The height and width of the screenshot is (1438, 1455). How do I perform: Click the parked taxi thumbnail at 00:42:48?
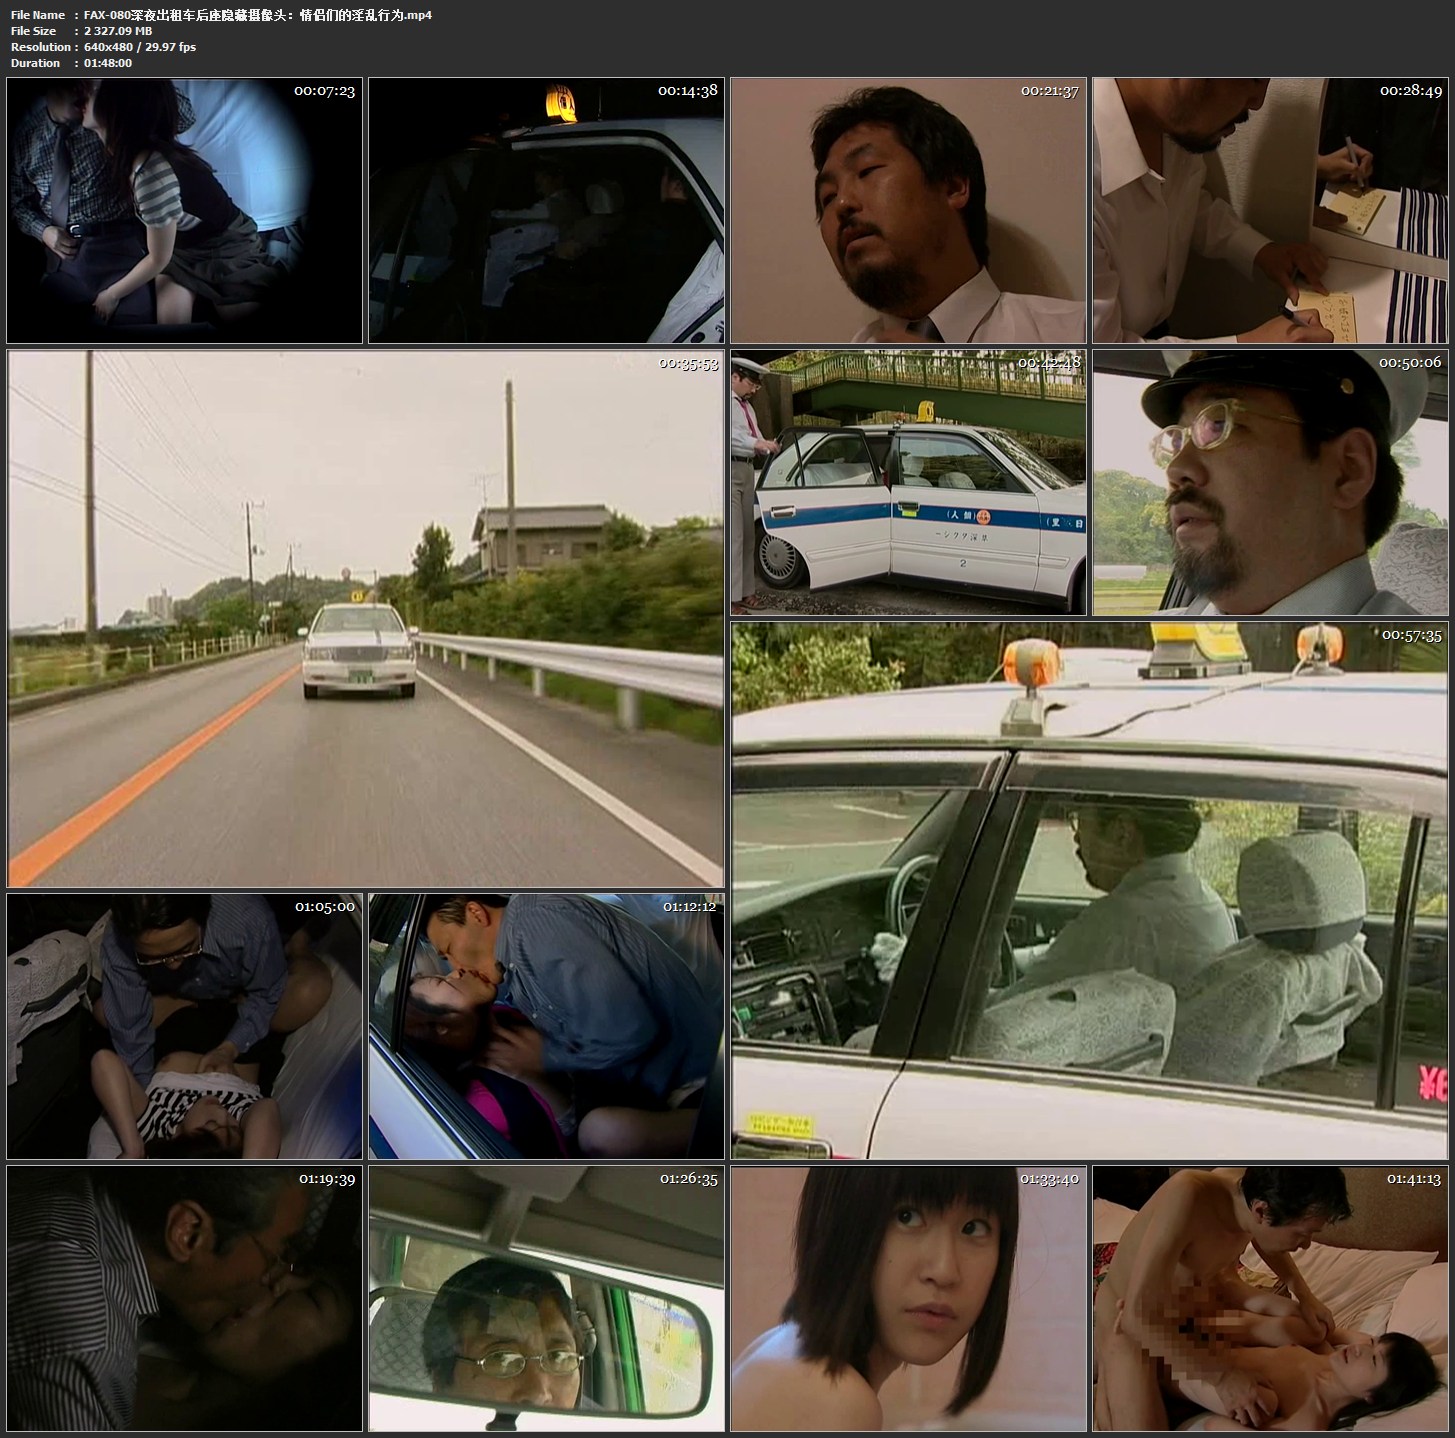[908, 483]
